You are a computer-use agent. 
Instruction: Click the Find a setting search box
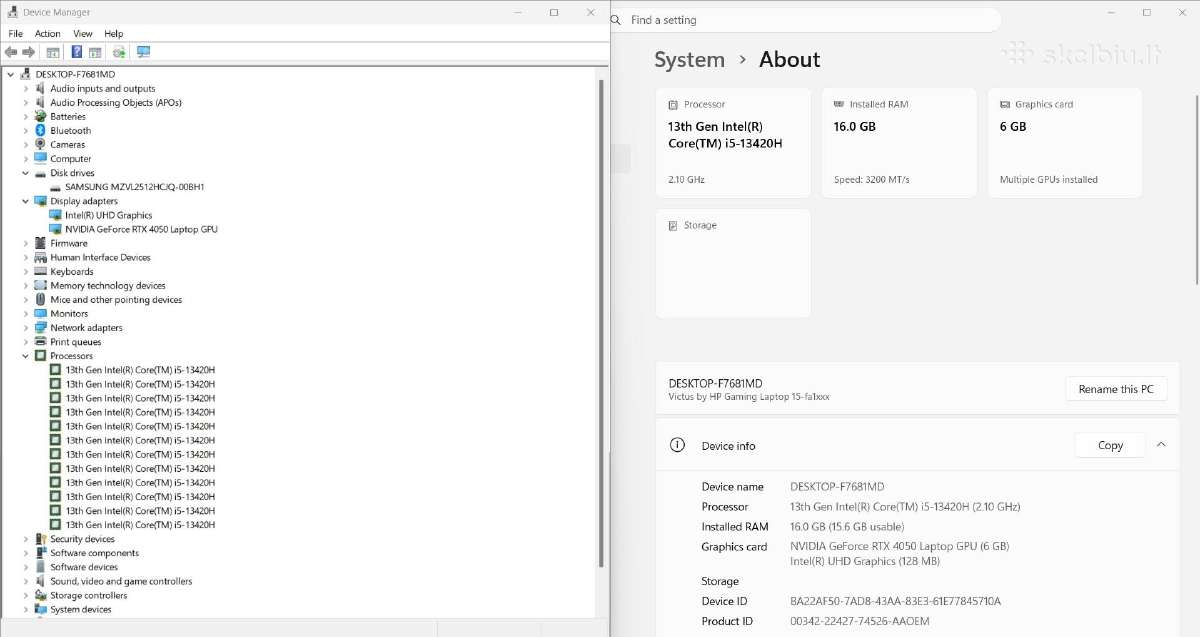pyautogui.click(x=805, y=20)
